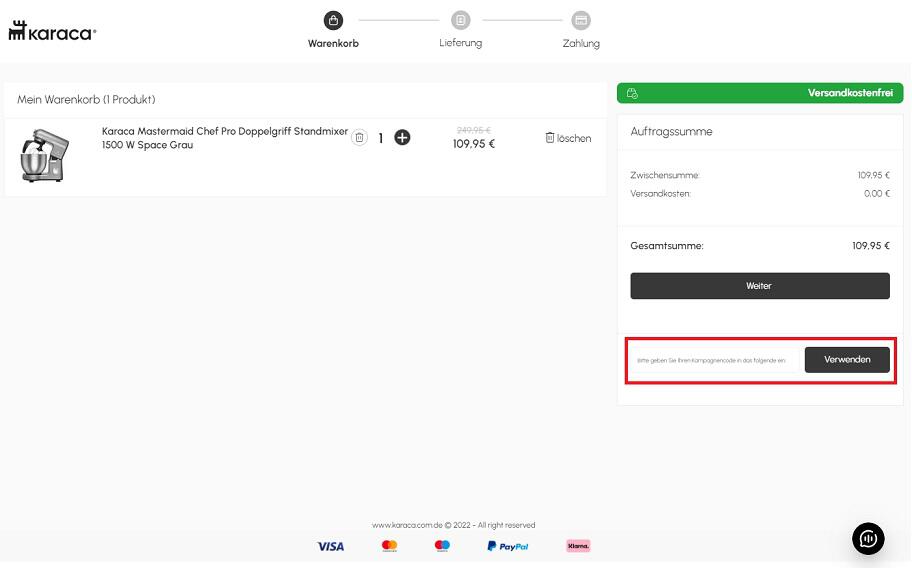Image resolution: width=912 pixels, height=568 pixels.
Task: Click the Versandkostenfrei package icon
Action: pos(632,93)
